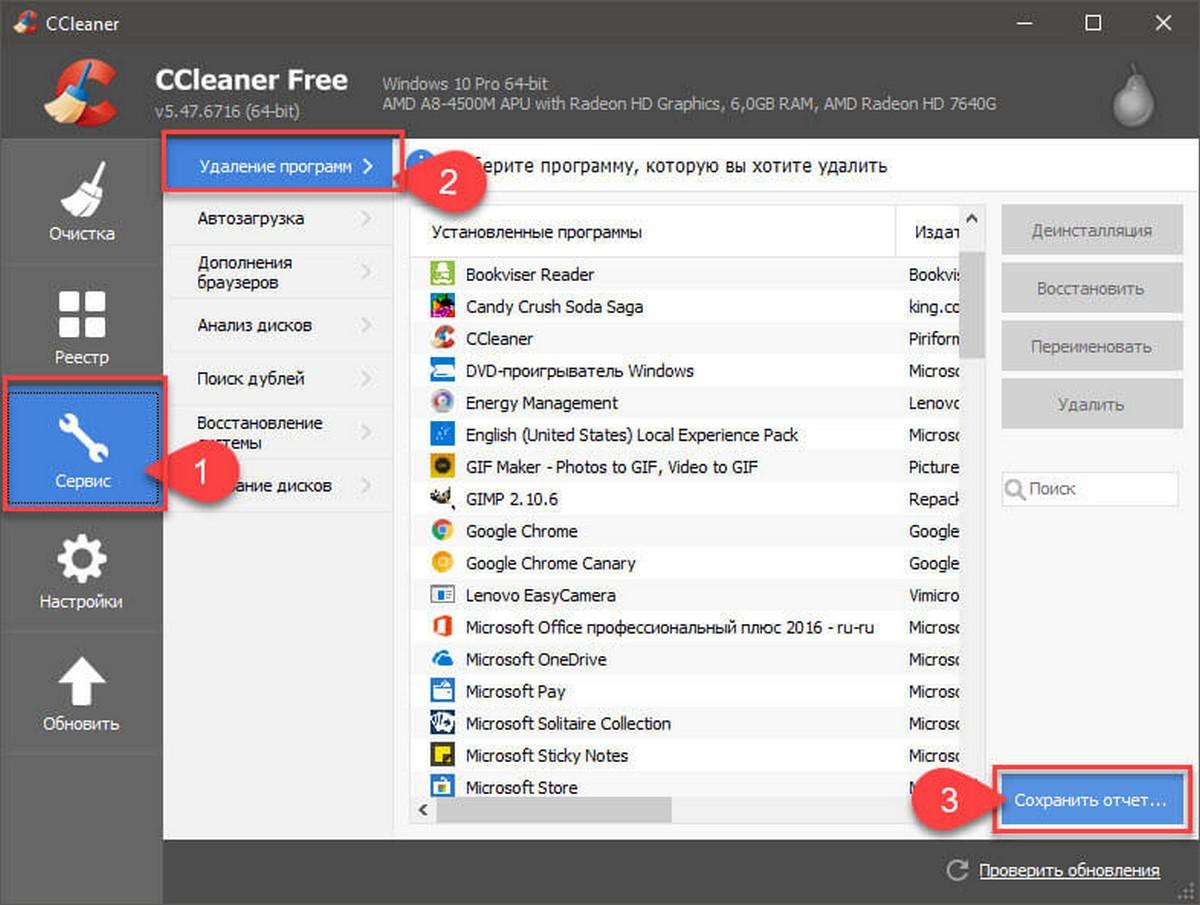Viewport: 1200px width, 905px height.
Task: Follow the Проверить обновления link
Action: coord(1070,870)
